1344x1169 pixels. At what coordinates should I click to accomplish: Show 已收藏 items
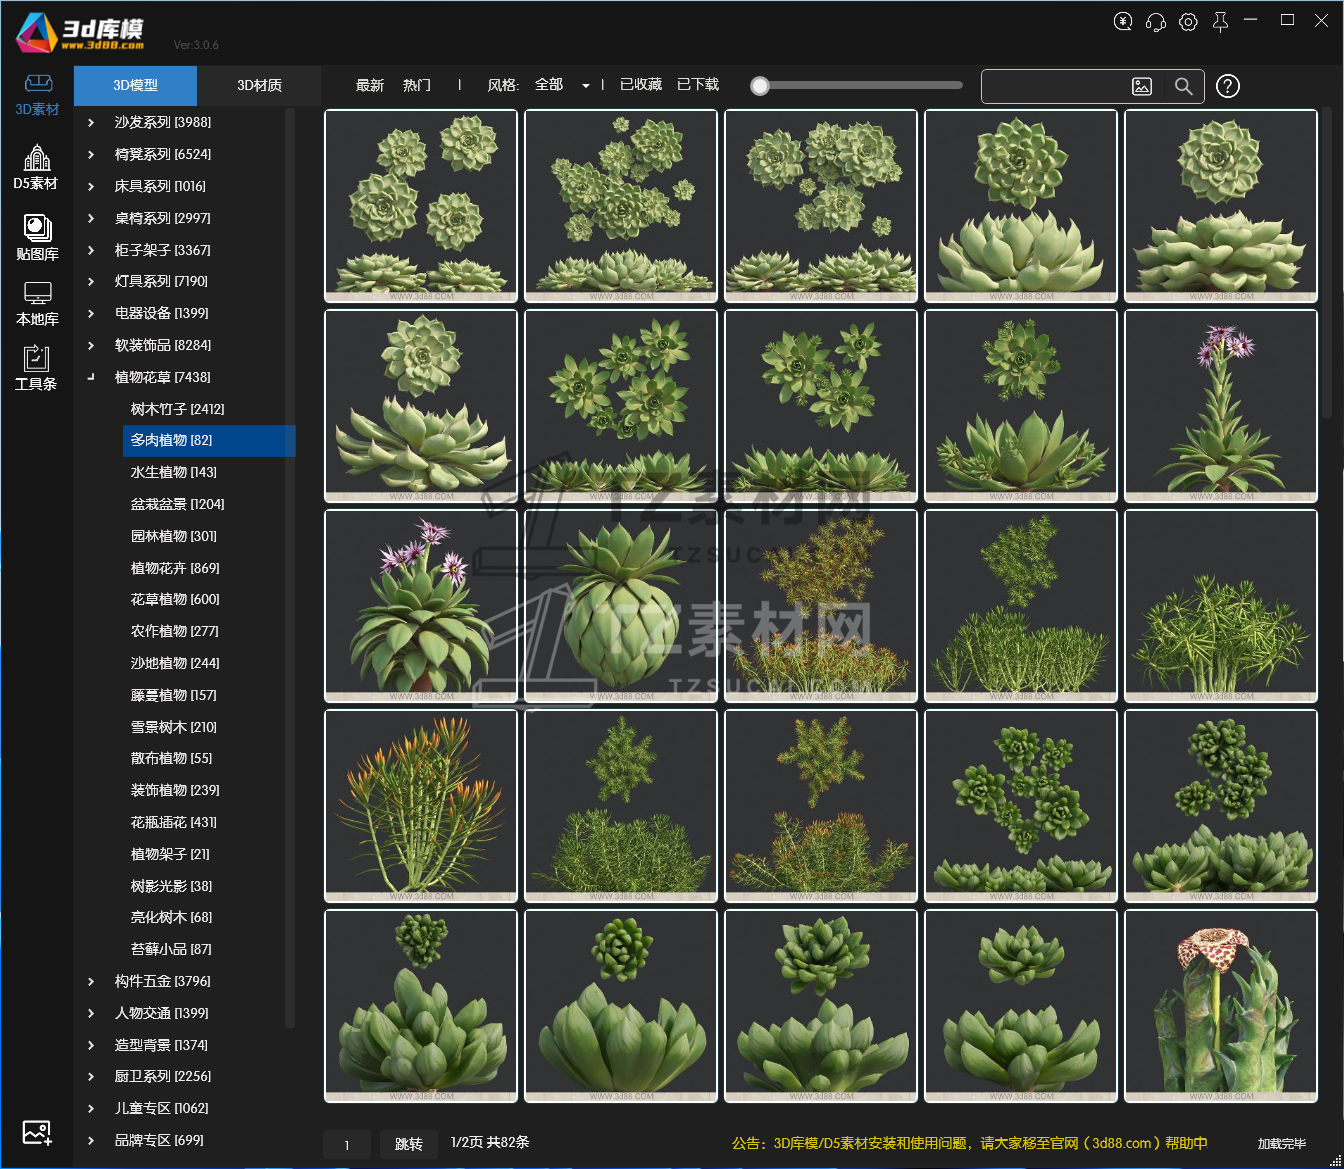641,85
